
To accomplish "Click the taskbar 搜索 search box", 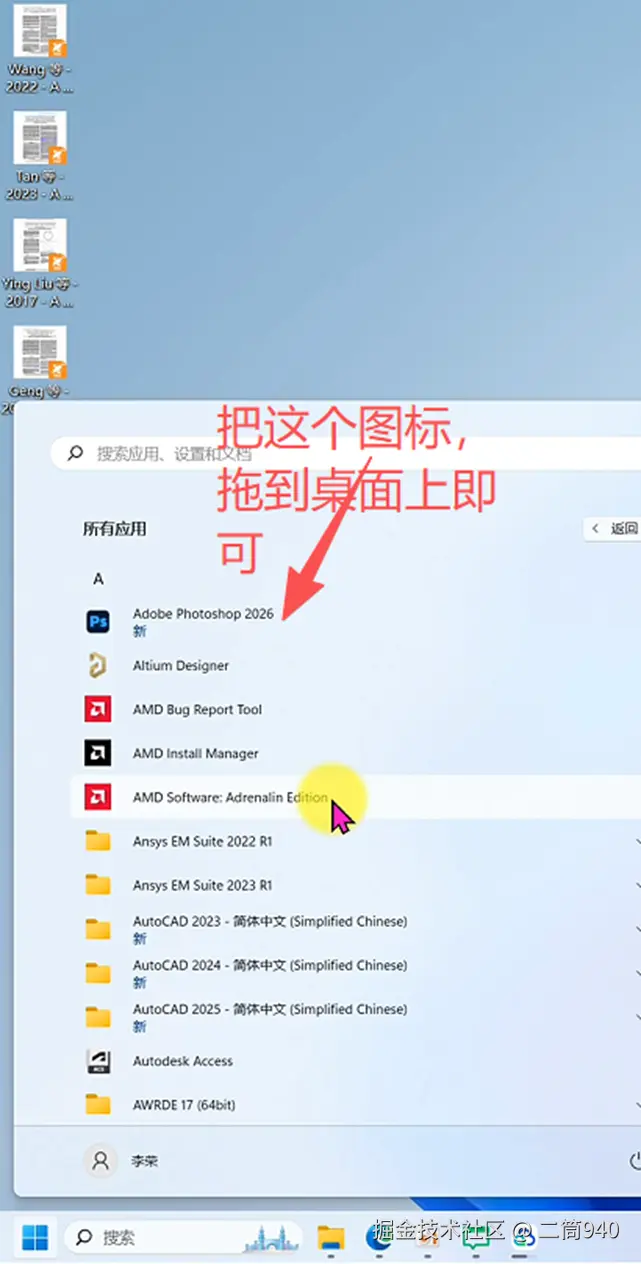I will pos(183,1238).
